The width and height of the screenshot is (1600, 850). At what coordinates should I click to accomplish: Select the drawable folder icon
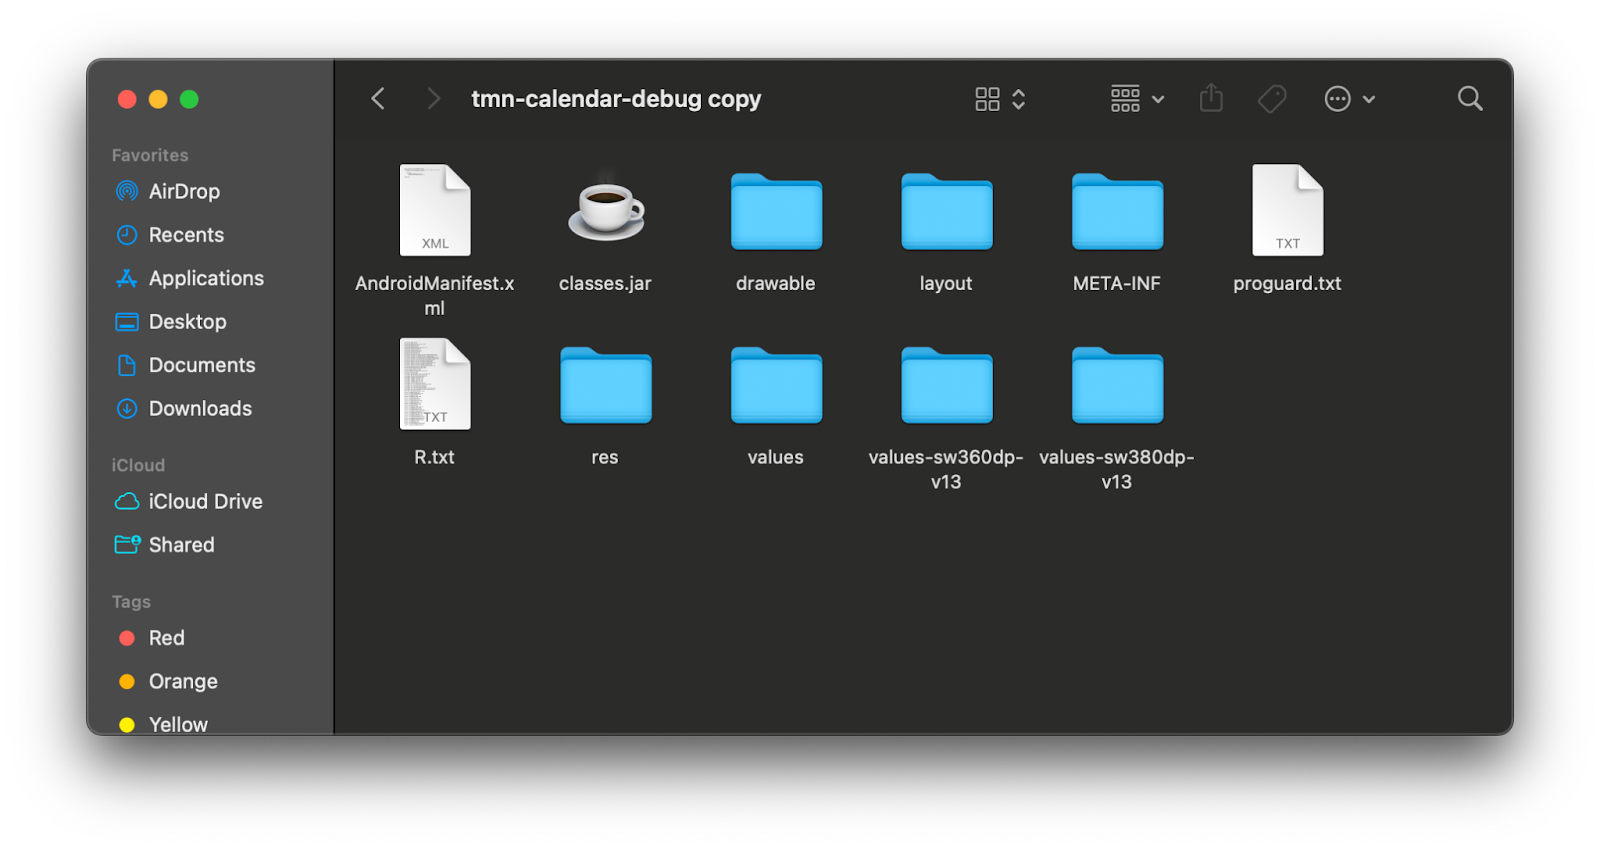tap(776, 211)
